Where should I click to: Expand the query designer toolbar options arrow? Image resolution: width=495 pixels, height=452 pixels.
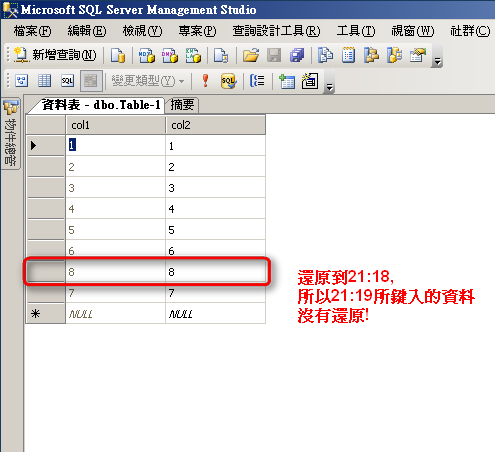pos(329,87)
